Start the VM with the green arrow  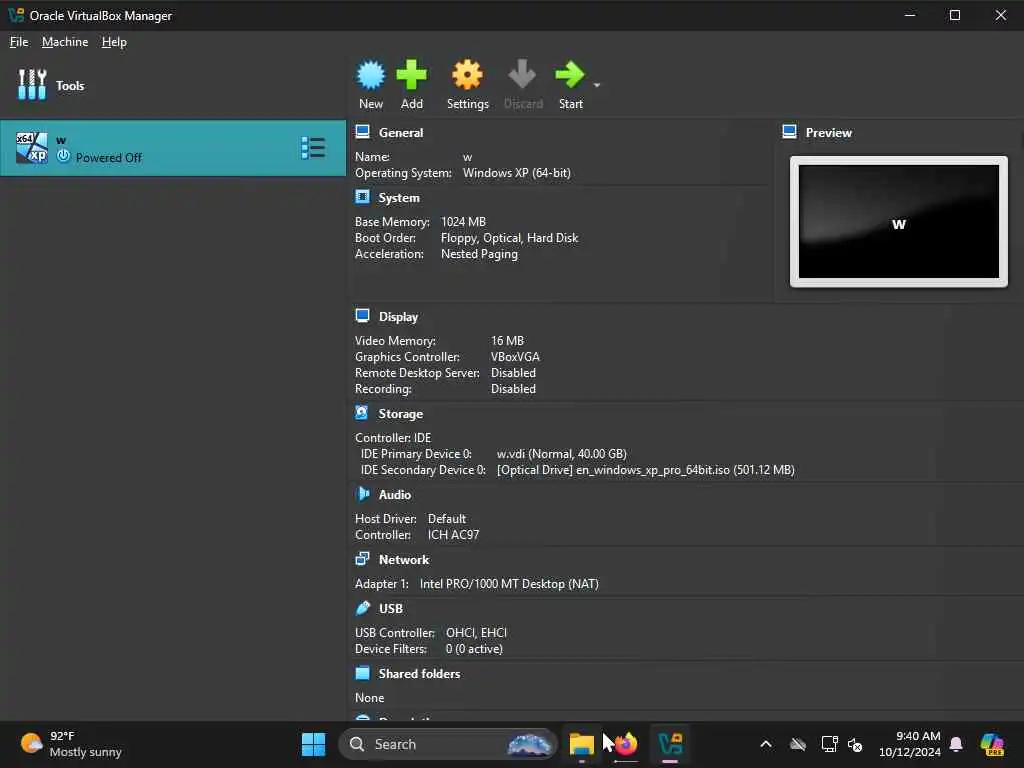[569, 75]
